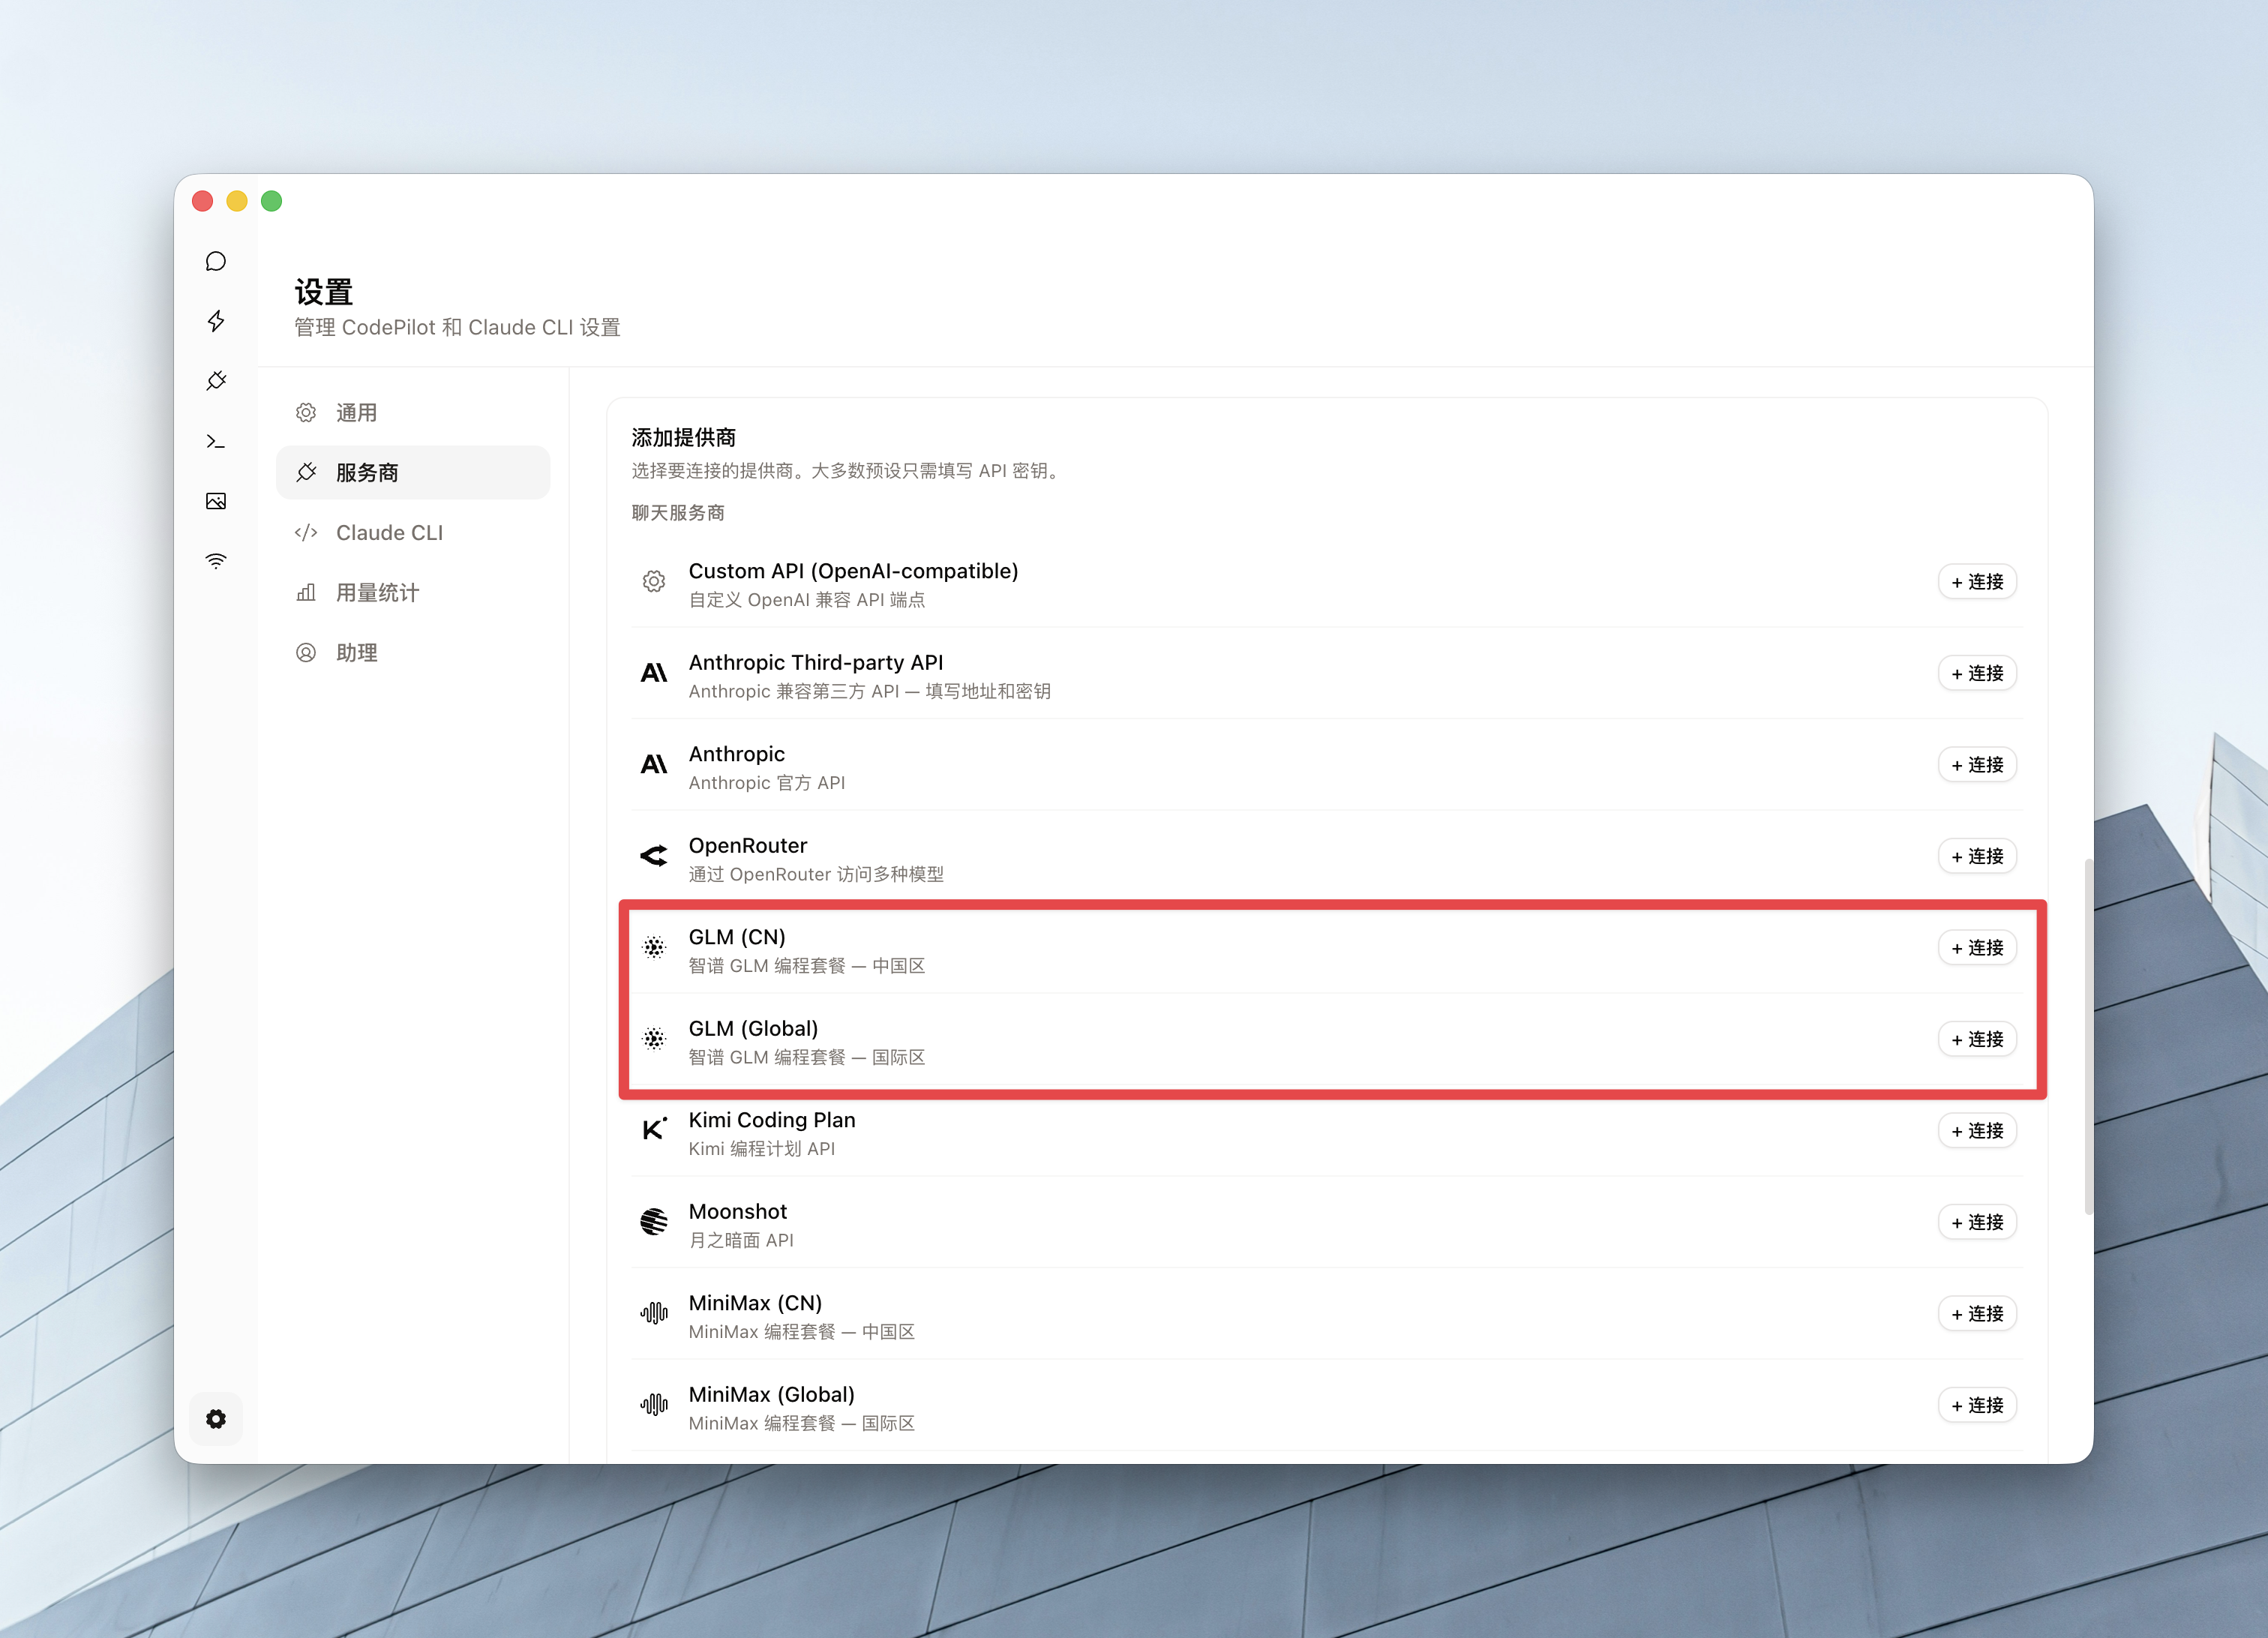Connect the Anthropic official API provider

tap(1977, 765)
